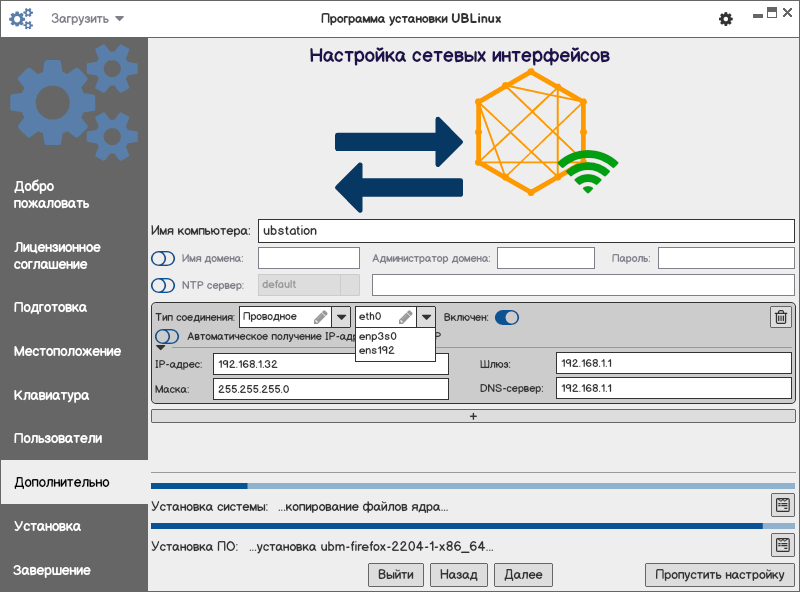Open the Загрузить dropdown menu
Viewport: 800px width, 592px height.
point(87,19)
